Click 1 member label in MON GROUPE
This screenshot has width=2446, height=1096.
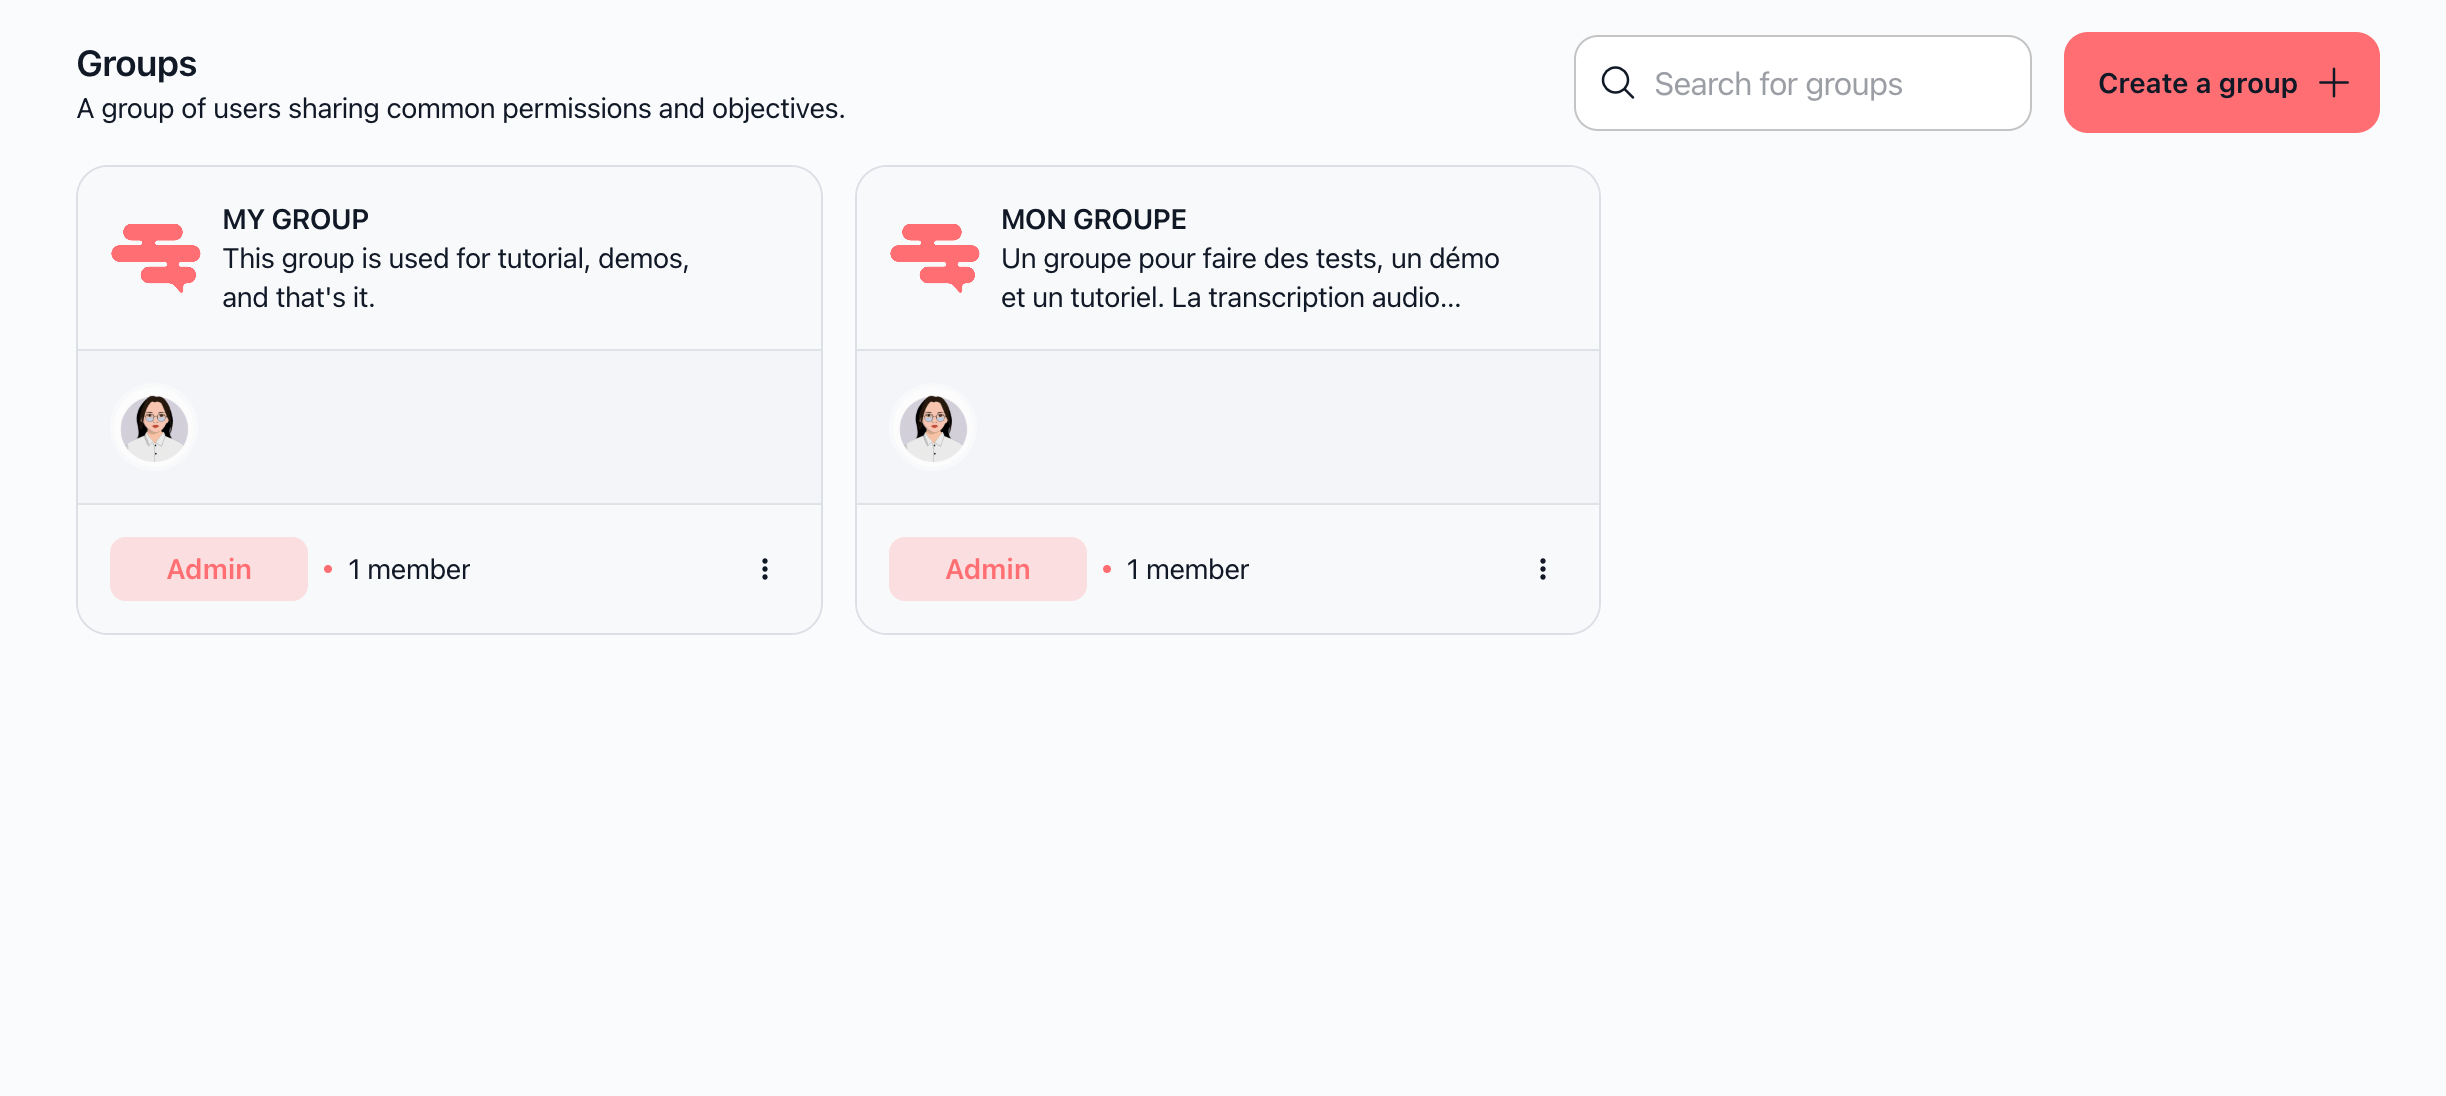point(1187,569)
